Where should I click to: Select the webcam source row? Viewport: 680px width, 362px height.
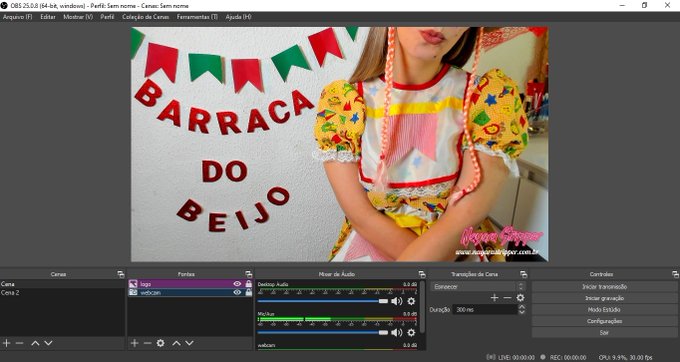[x=190, y=293]
